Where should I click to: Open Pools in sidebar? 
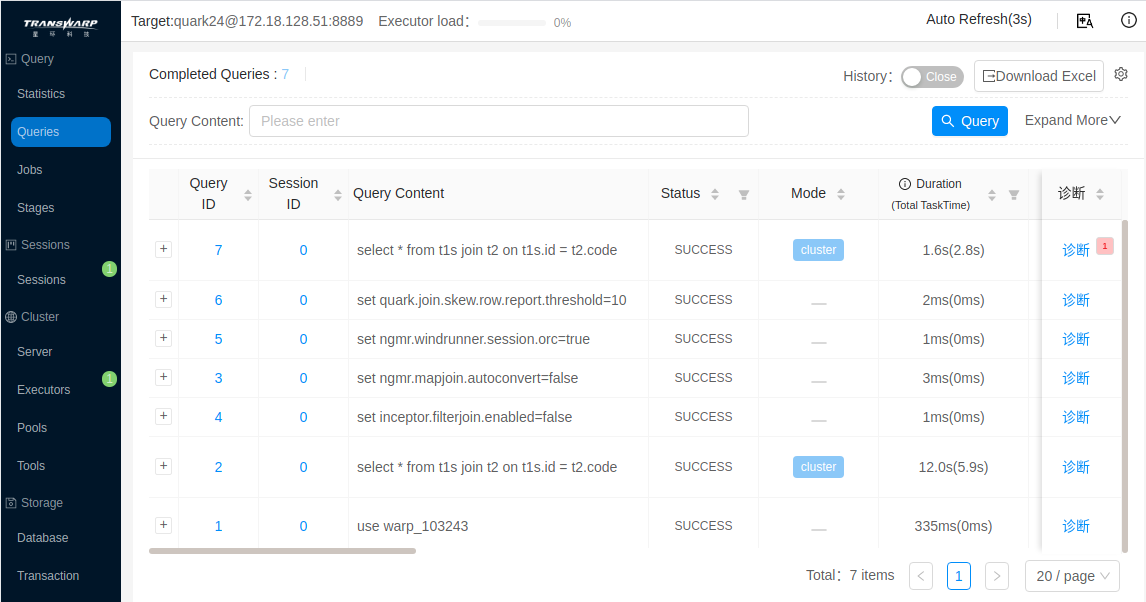(x=32, y=427)
